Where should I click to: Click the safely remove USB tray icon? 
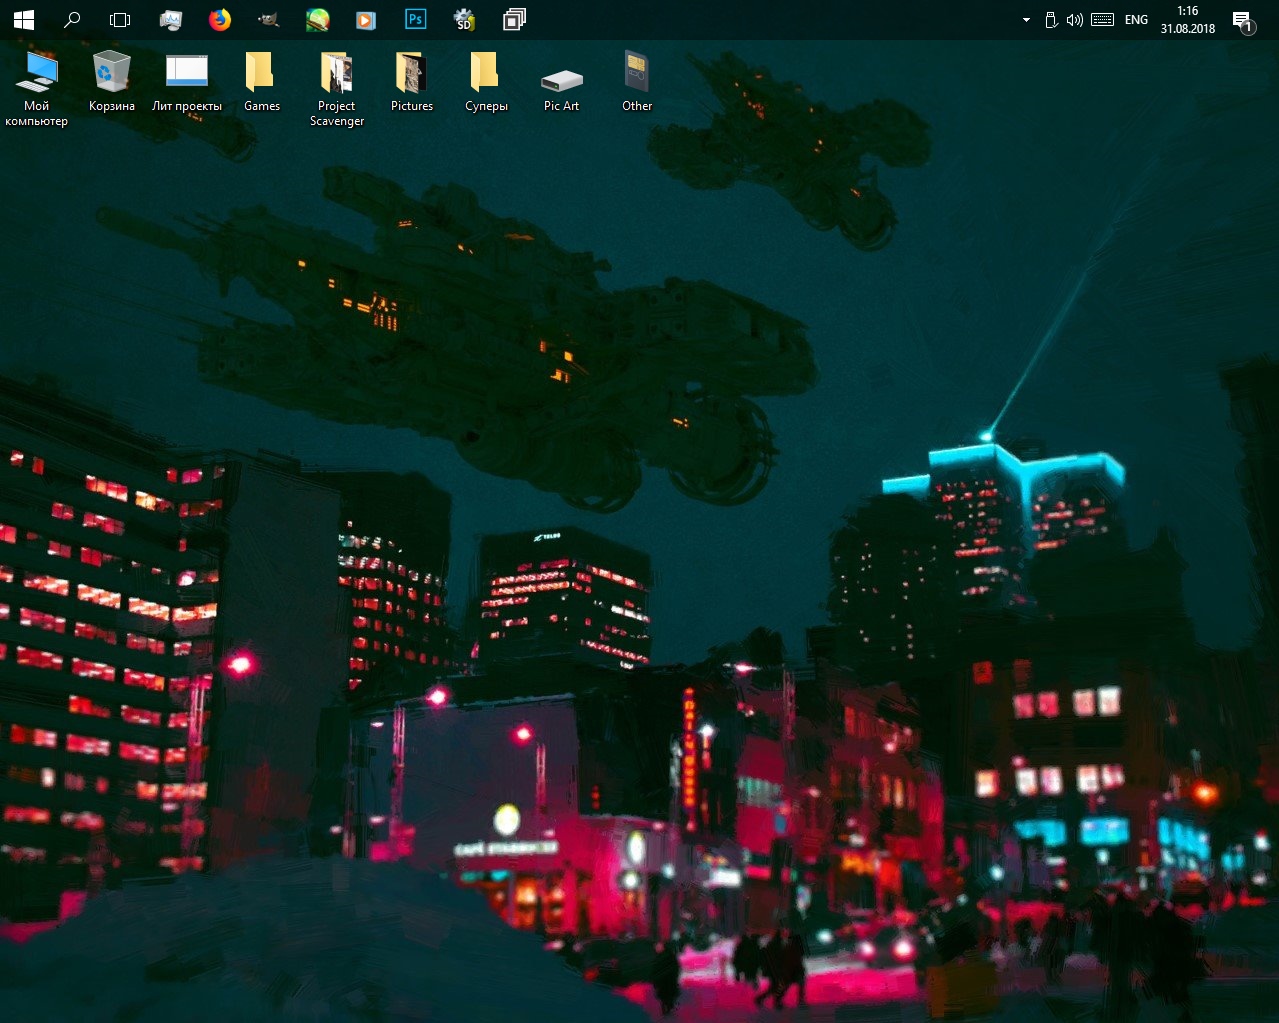point(1051,20)
